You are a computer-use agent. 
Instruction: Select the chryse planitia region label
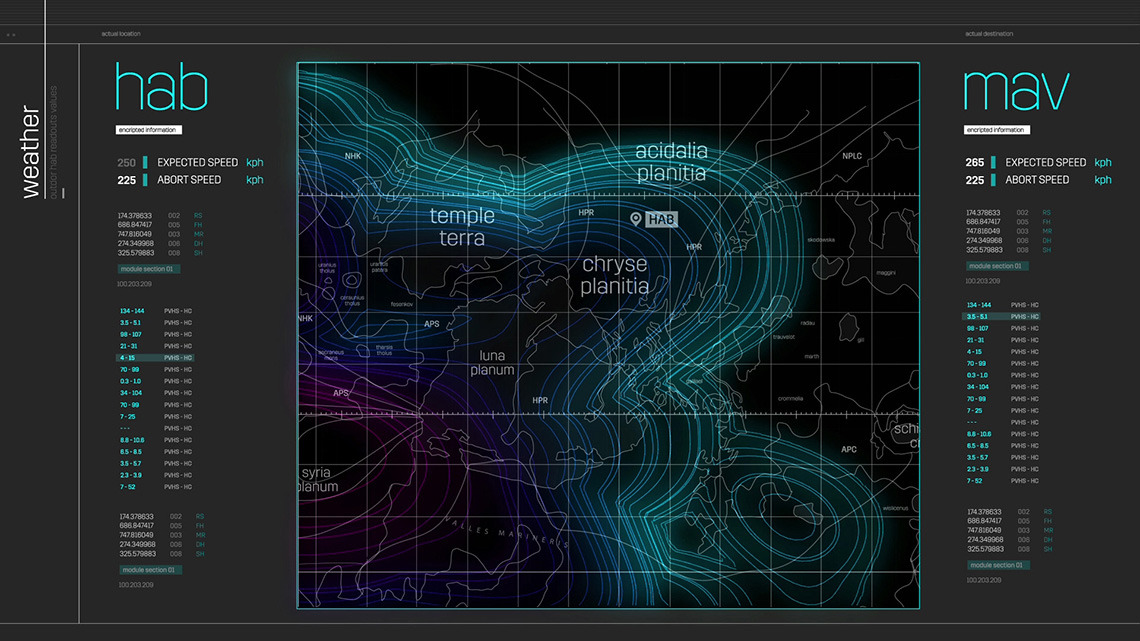click(x=615, y=275)
